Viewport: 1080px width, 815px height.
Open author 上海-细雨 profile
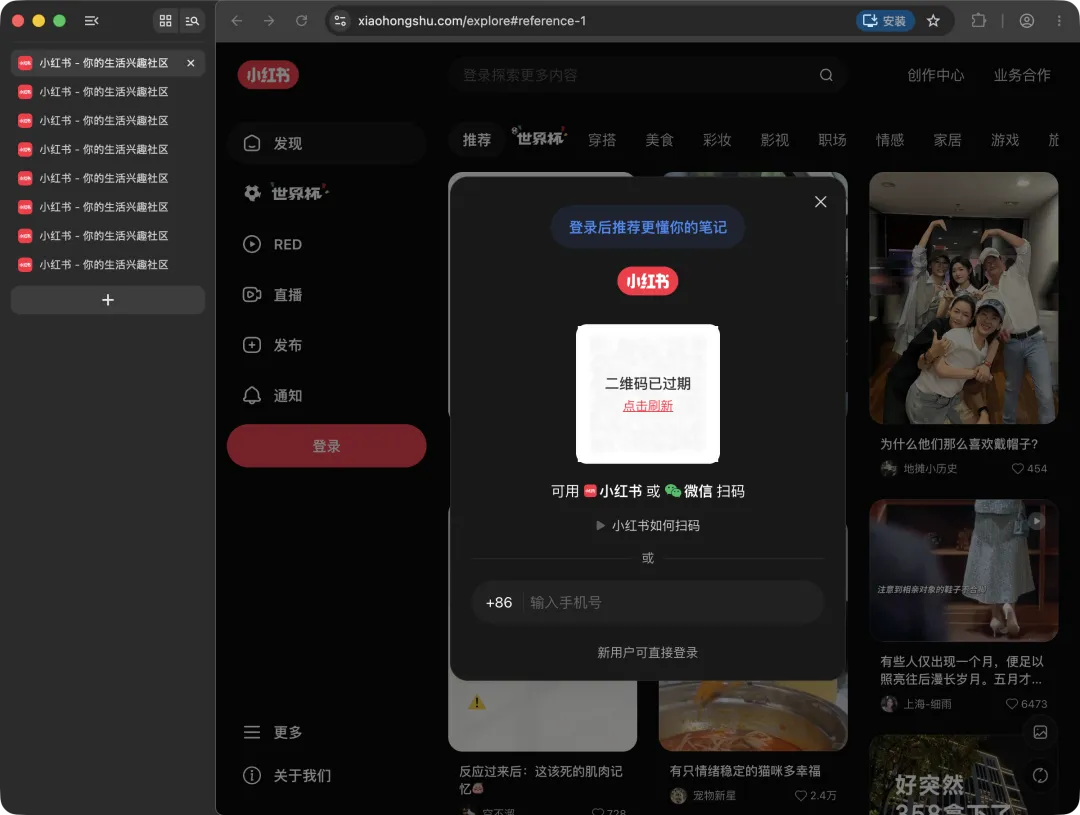point(917,703)
